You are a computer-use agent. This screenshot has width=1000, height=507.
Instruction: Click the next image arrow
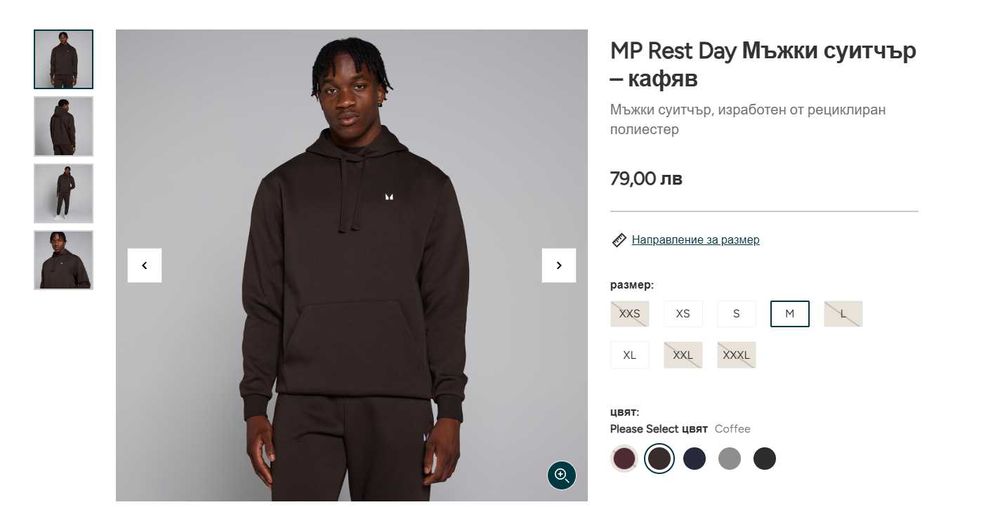[x=559, y=265]
